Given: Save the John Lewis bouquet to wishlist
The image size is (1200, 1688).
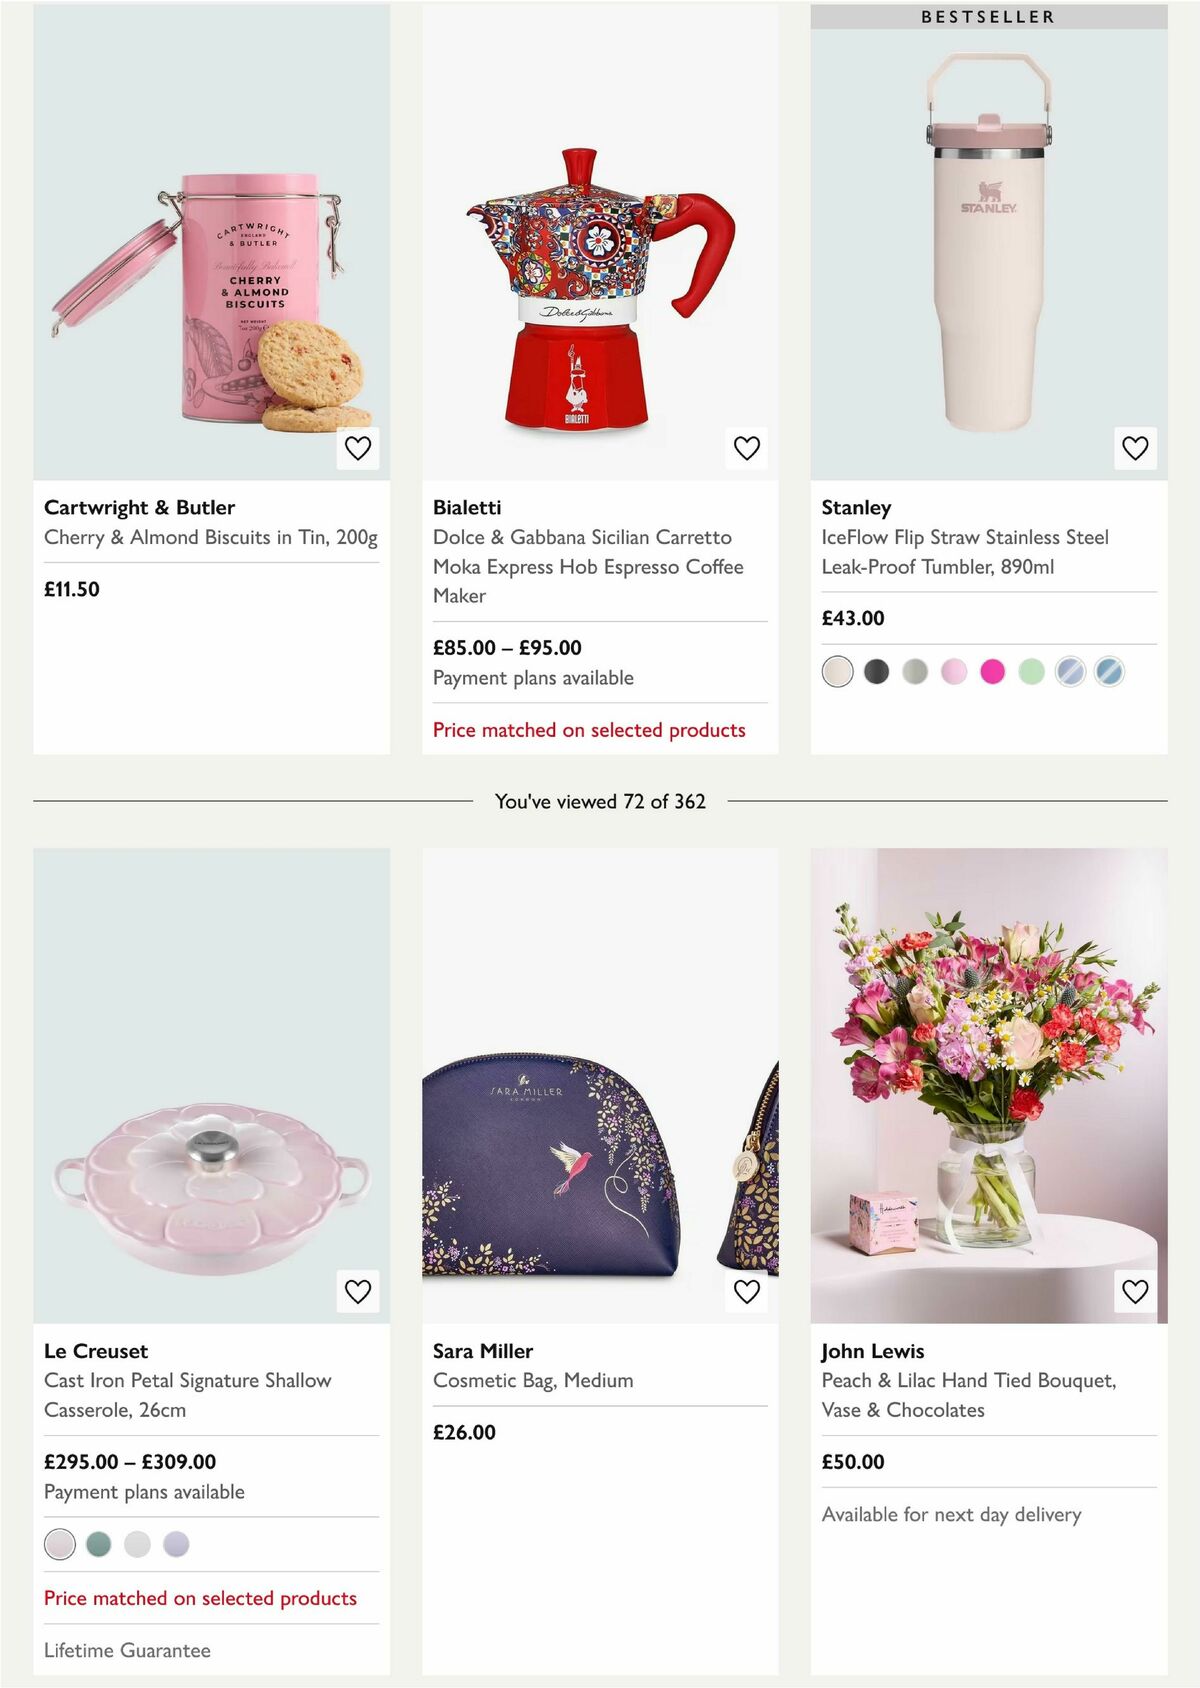Looking at the screenshot, I should (x=1135, y=1292).
